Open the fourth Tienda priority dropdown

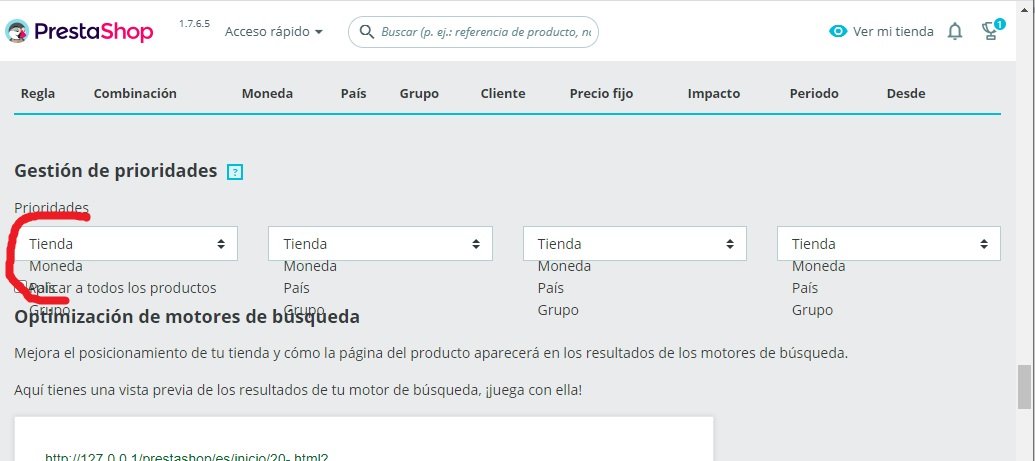tap(888, 244)
